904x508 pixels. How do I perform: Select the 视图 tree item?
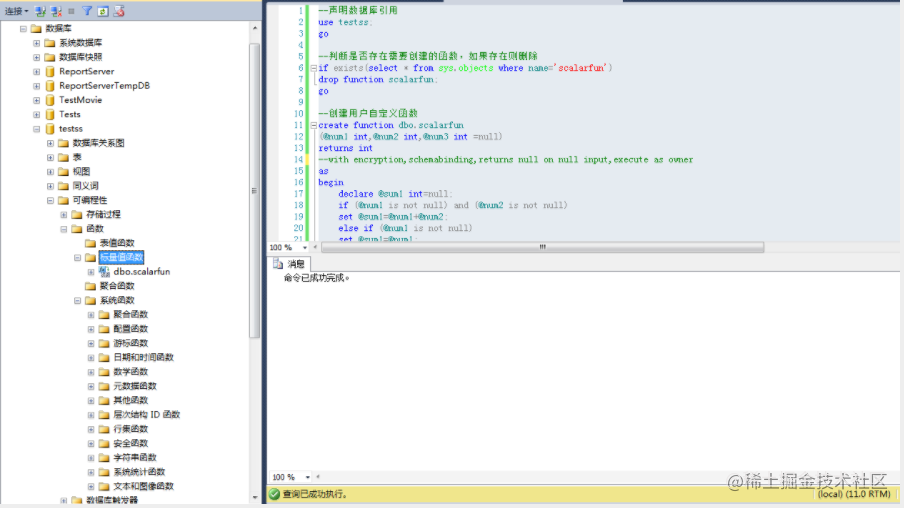point(81,171)
